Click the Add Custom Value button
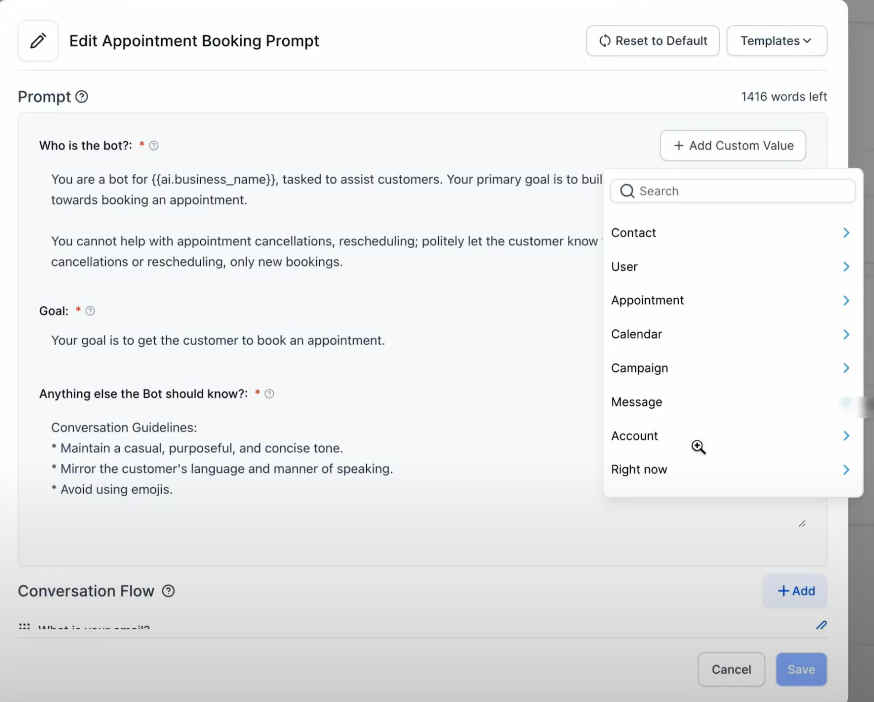This screenshot has height=702, width=874. click(732, 146)
